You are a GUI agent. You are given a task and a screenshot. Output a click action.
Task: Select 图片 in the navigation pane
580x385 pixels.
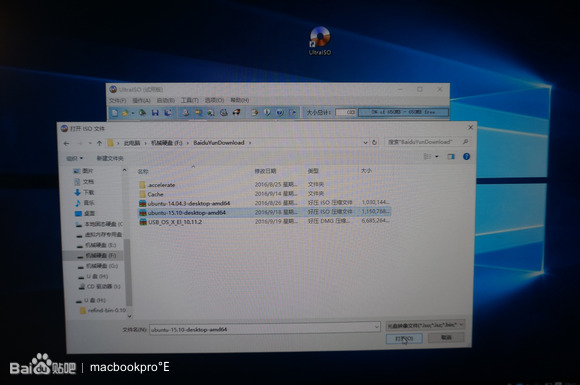pyautogui.click(x=84, y=171)
